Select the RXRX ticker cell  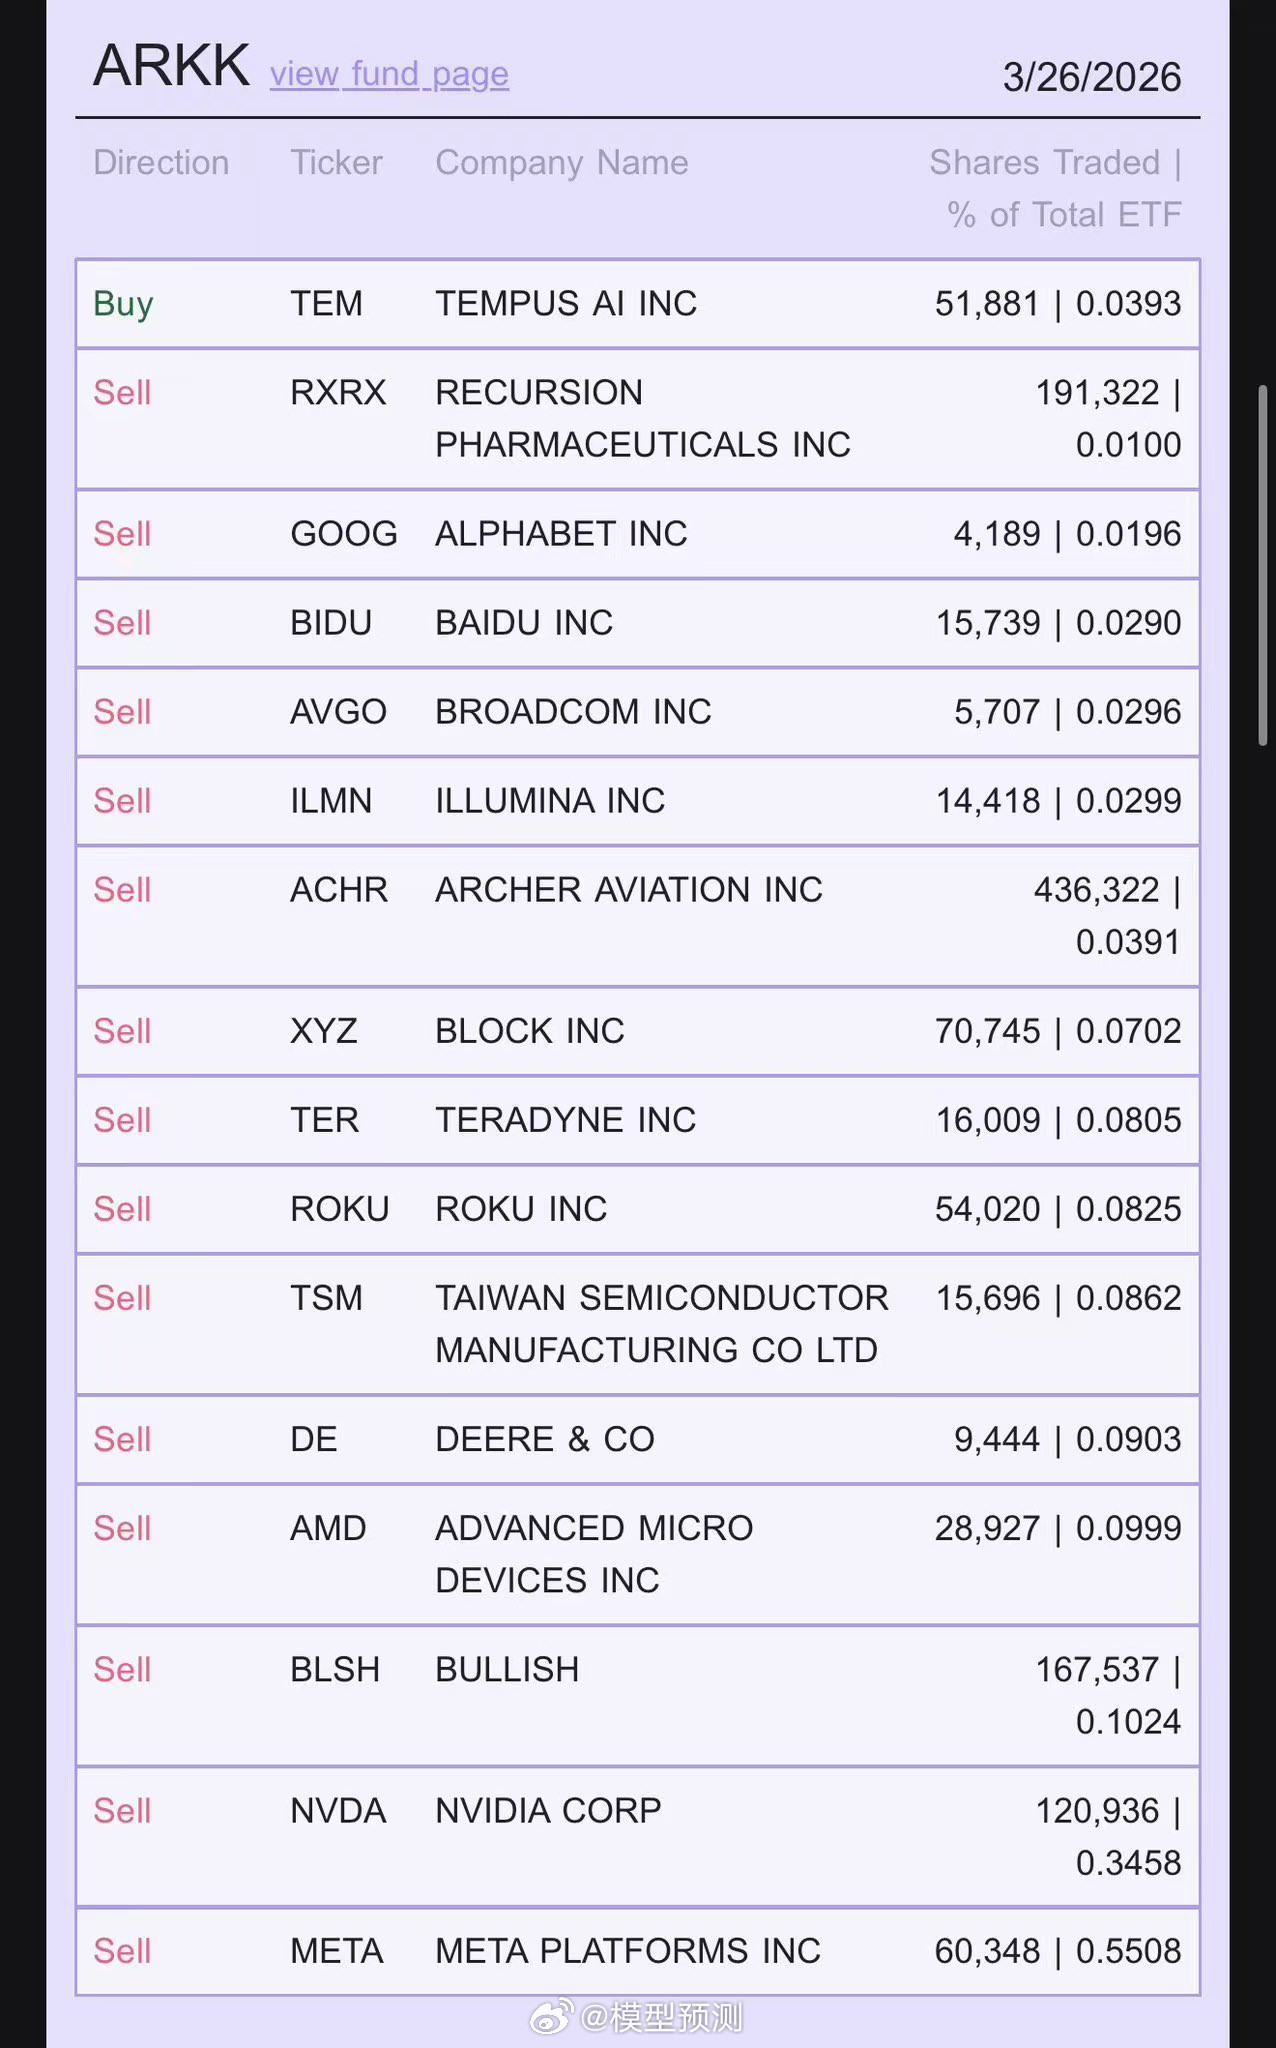tap(338, 393)
